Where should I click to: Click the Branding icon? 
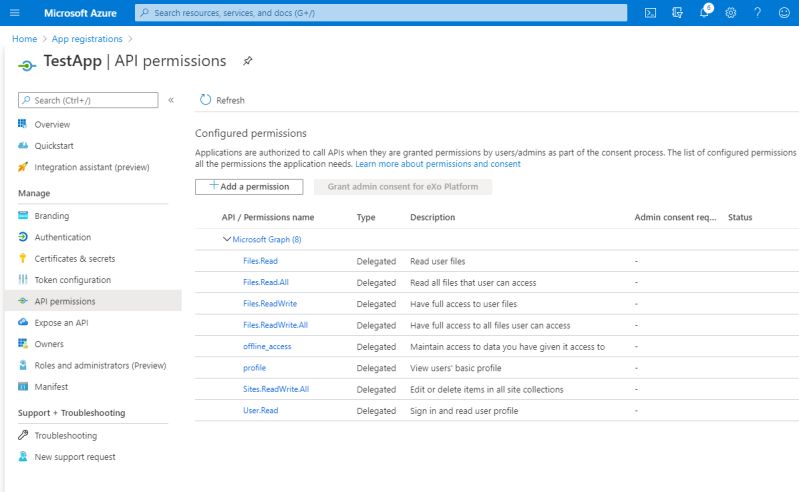tap(23, 215)
